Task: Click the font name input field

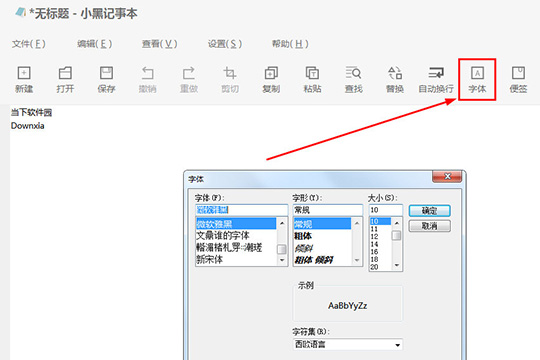Action: (241, 210)
